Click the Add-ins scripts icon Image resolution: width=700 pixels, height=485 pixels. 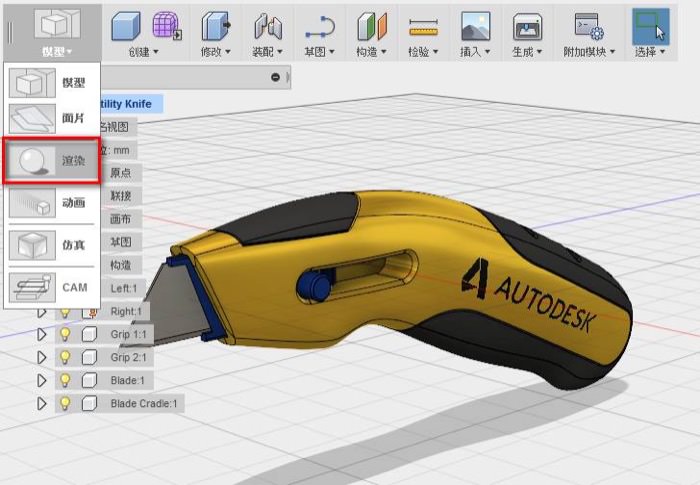pyautogui.click(x=589, y=26)
